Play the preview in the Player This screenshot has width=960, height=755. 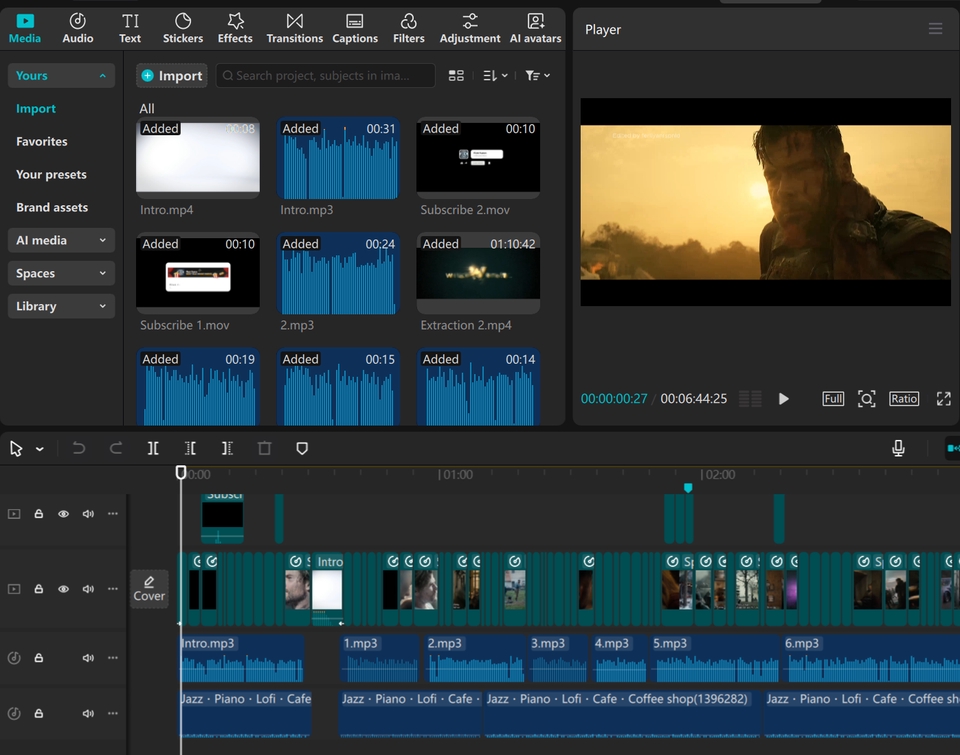click(x=783, y=399)
